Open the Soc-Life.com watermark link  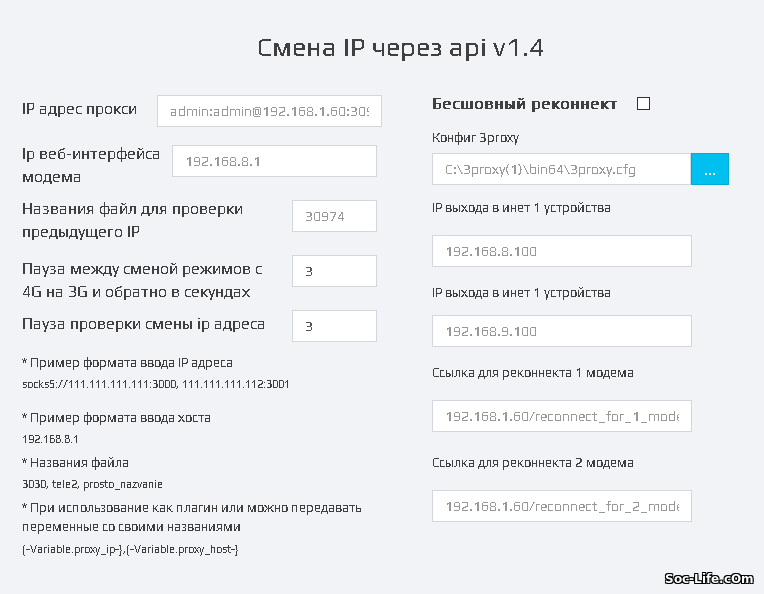coord(709,578)
